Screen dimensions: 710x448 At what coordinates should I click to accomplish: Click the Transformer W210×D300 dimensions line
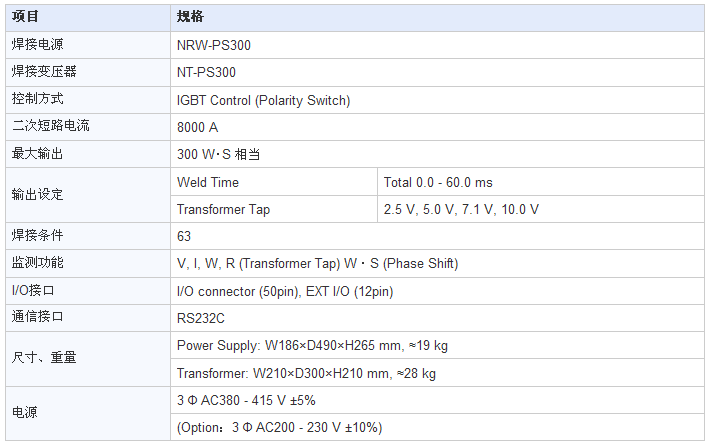coord(306,373)
